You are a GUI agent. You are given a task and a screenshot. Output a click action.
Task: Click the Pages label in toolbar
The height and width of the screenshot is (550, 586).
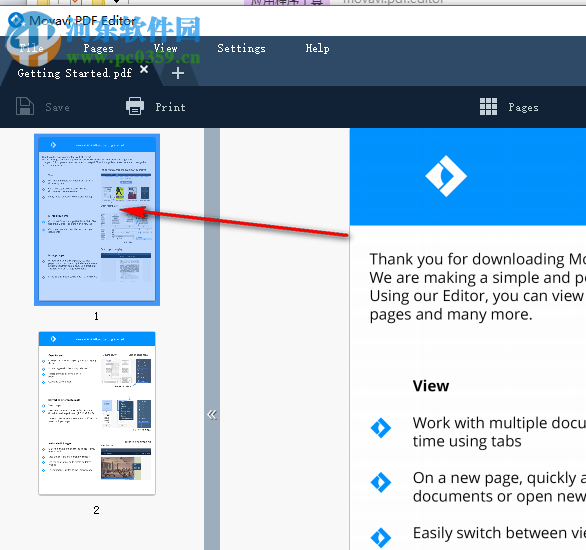tap(523, 107)
